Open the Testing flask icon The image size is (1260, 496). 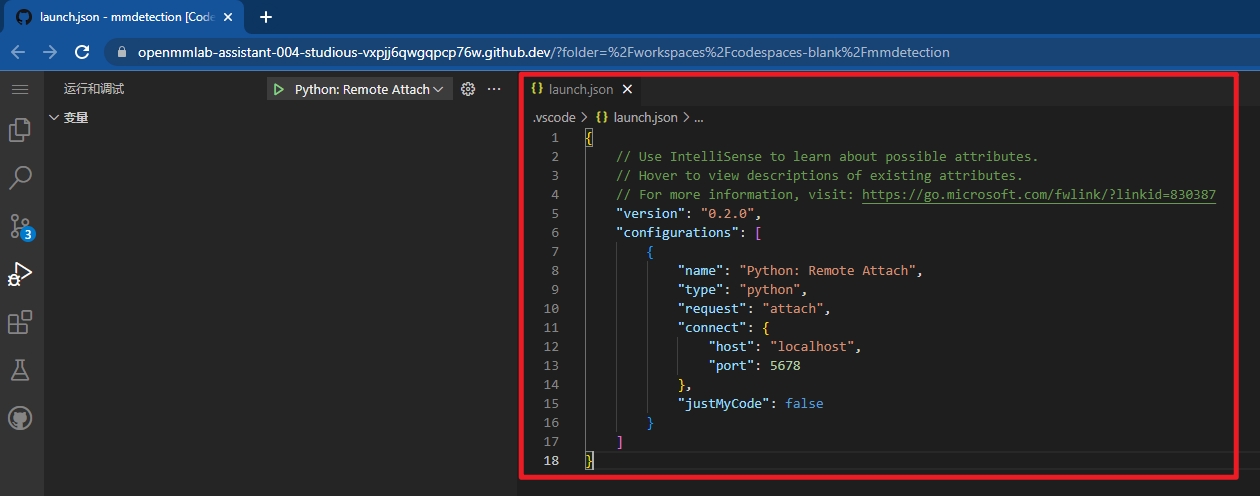pyautogui.click(x=20, y=370)
